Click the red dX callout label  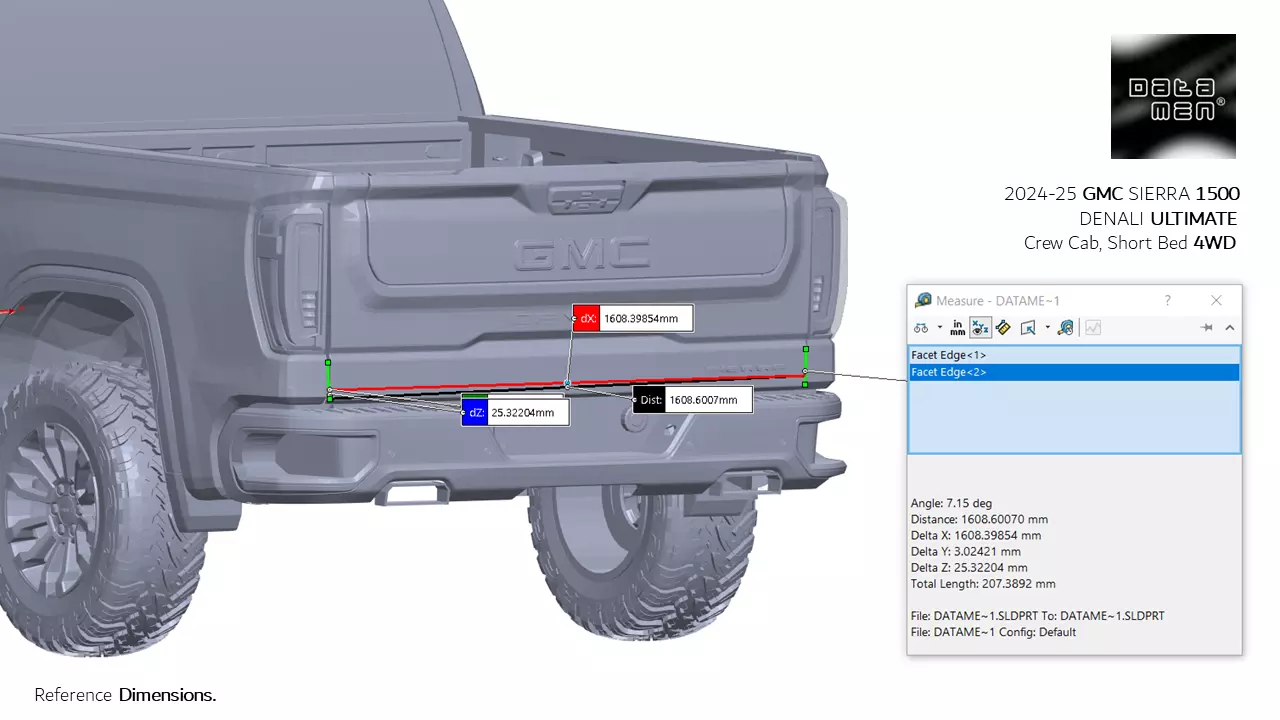tap(586, 319)
